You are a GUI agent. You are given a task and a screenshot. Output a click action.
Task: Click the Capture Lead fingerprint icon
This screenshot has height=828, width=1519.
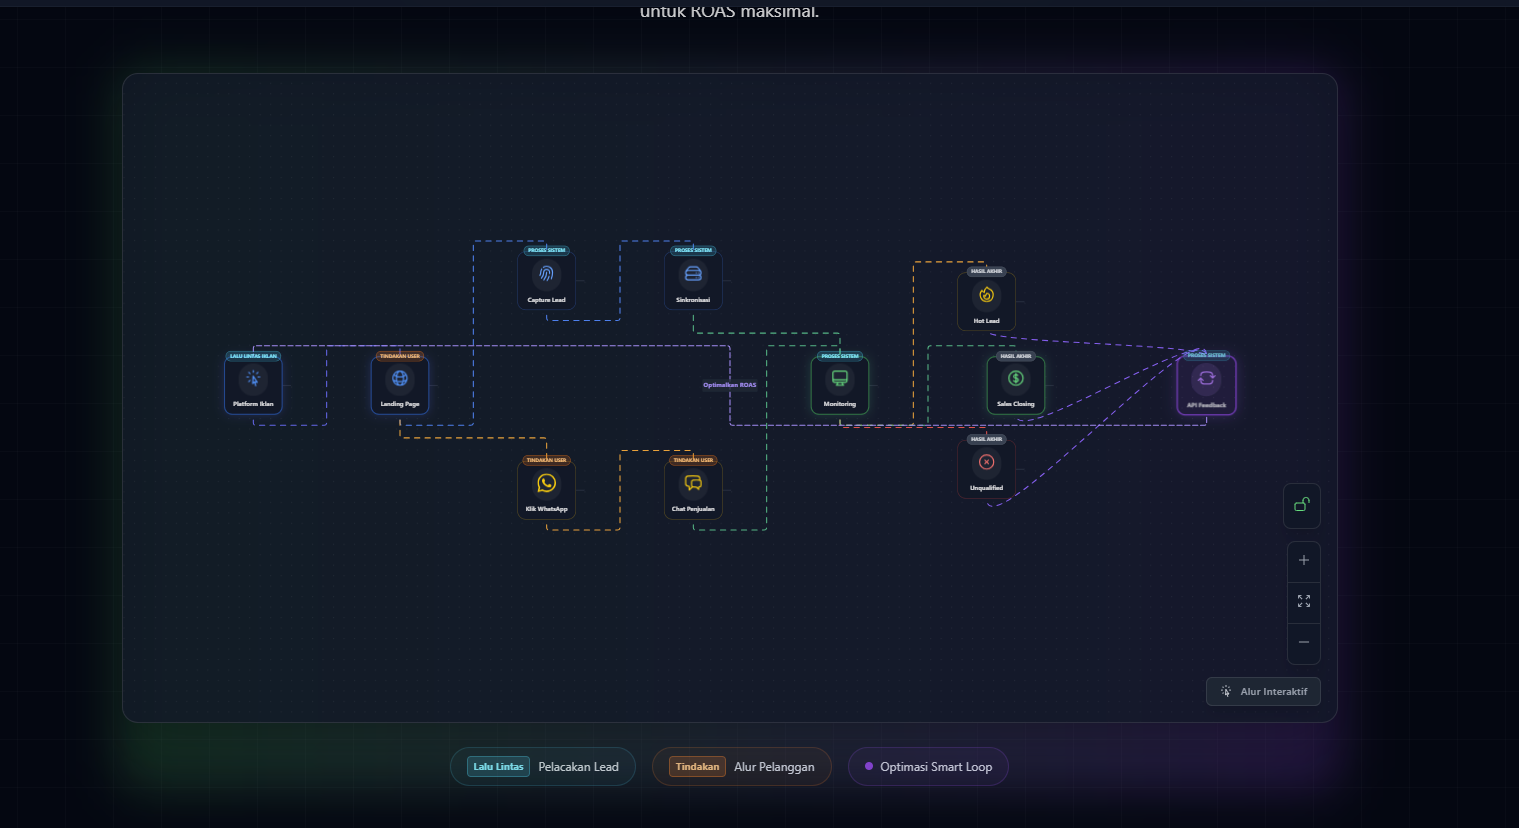click(x=546, y=274)
